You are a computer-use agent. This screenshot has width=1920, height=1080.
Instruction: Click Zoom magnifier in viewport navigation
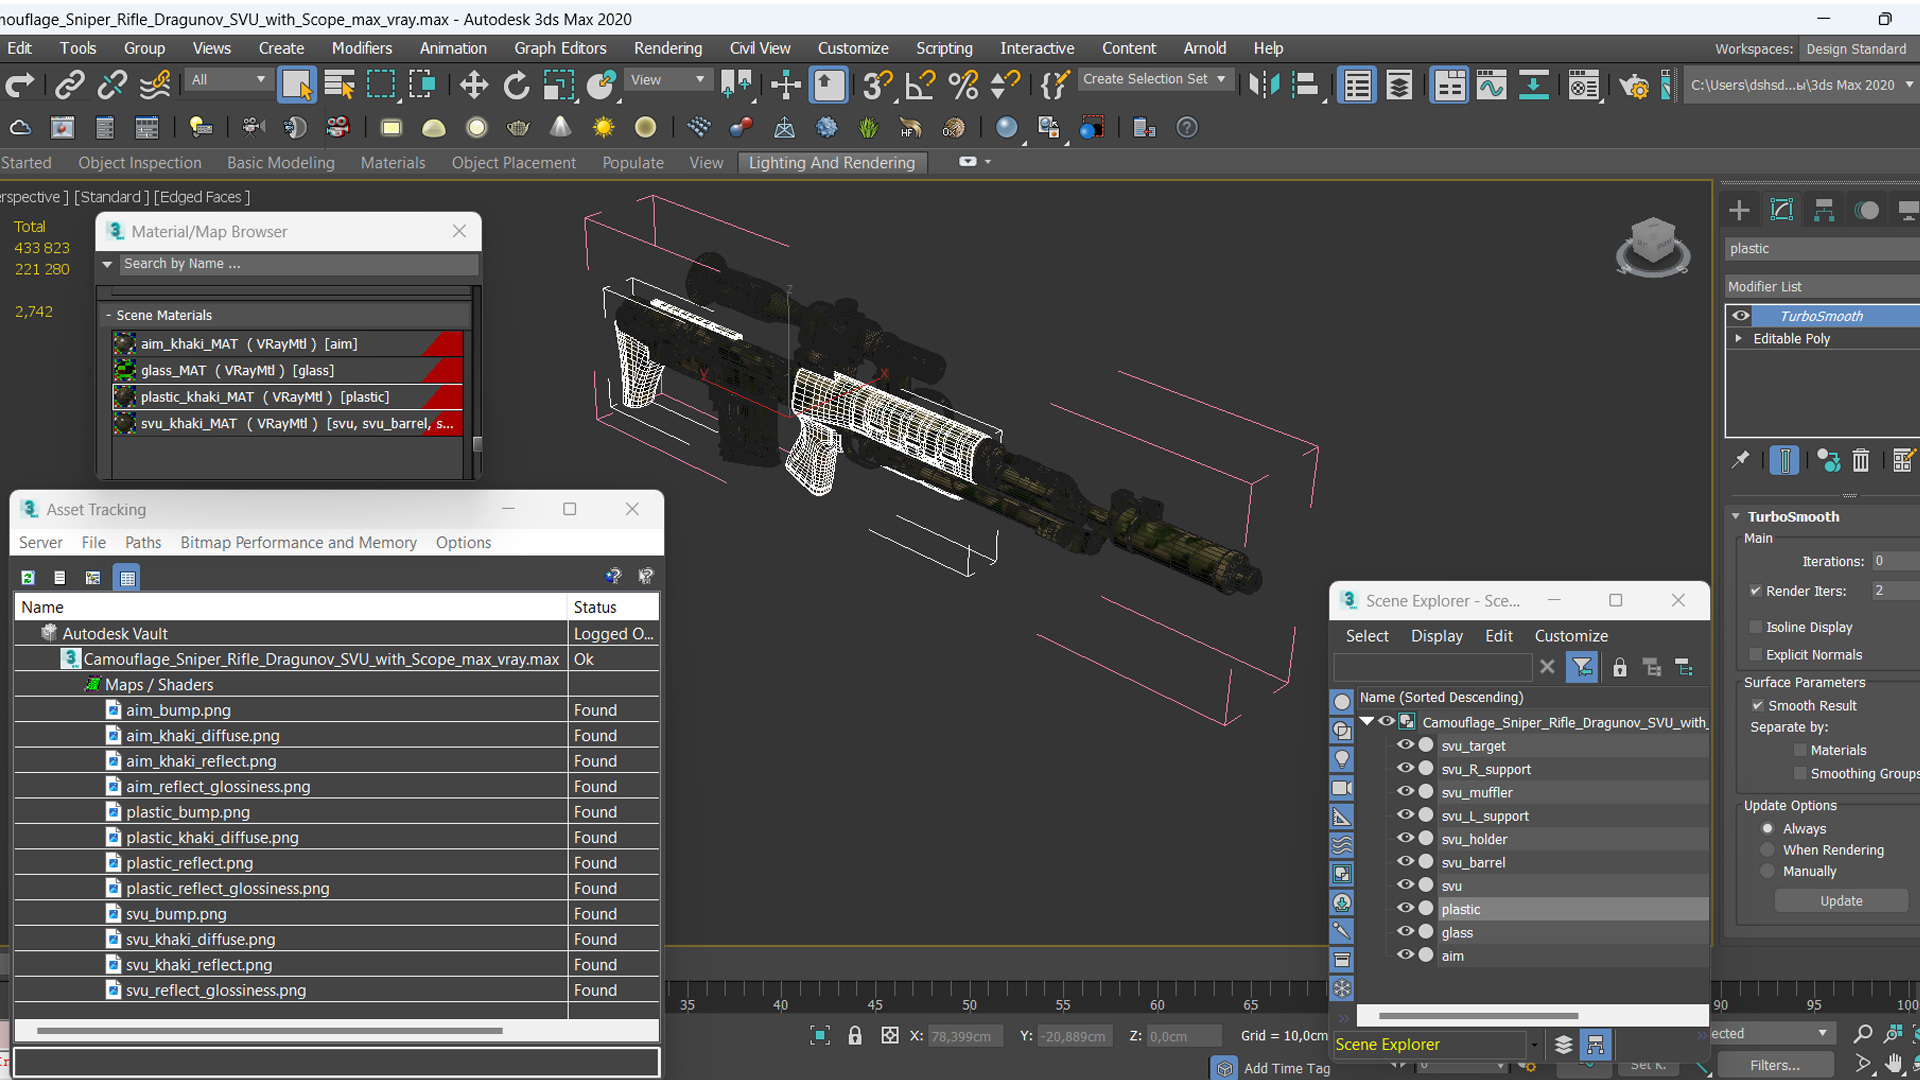point(1862,1034)
